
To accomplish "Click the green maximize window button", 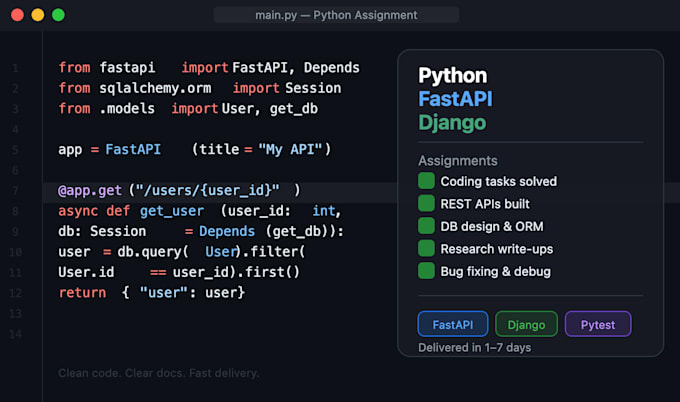I will (58, 15).
